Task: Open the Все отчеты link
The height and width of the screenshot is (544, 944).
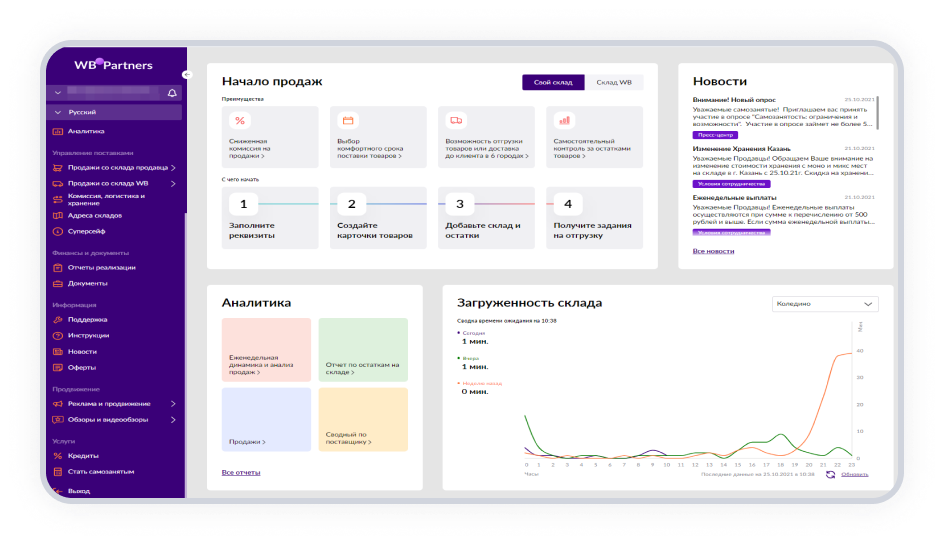Action: tap(241, 472)
